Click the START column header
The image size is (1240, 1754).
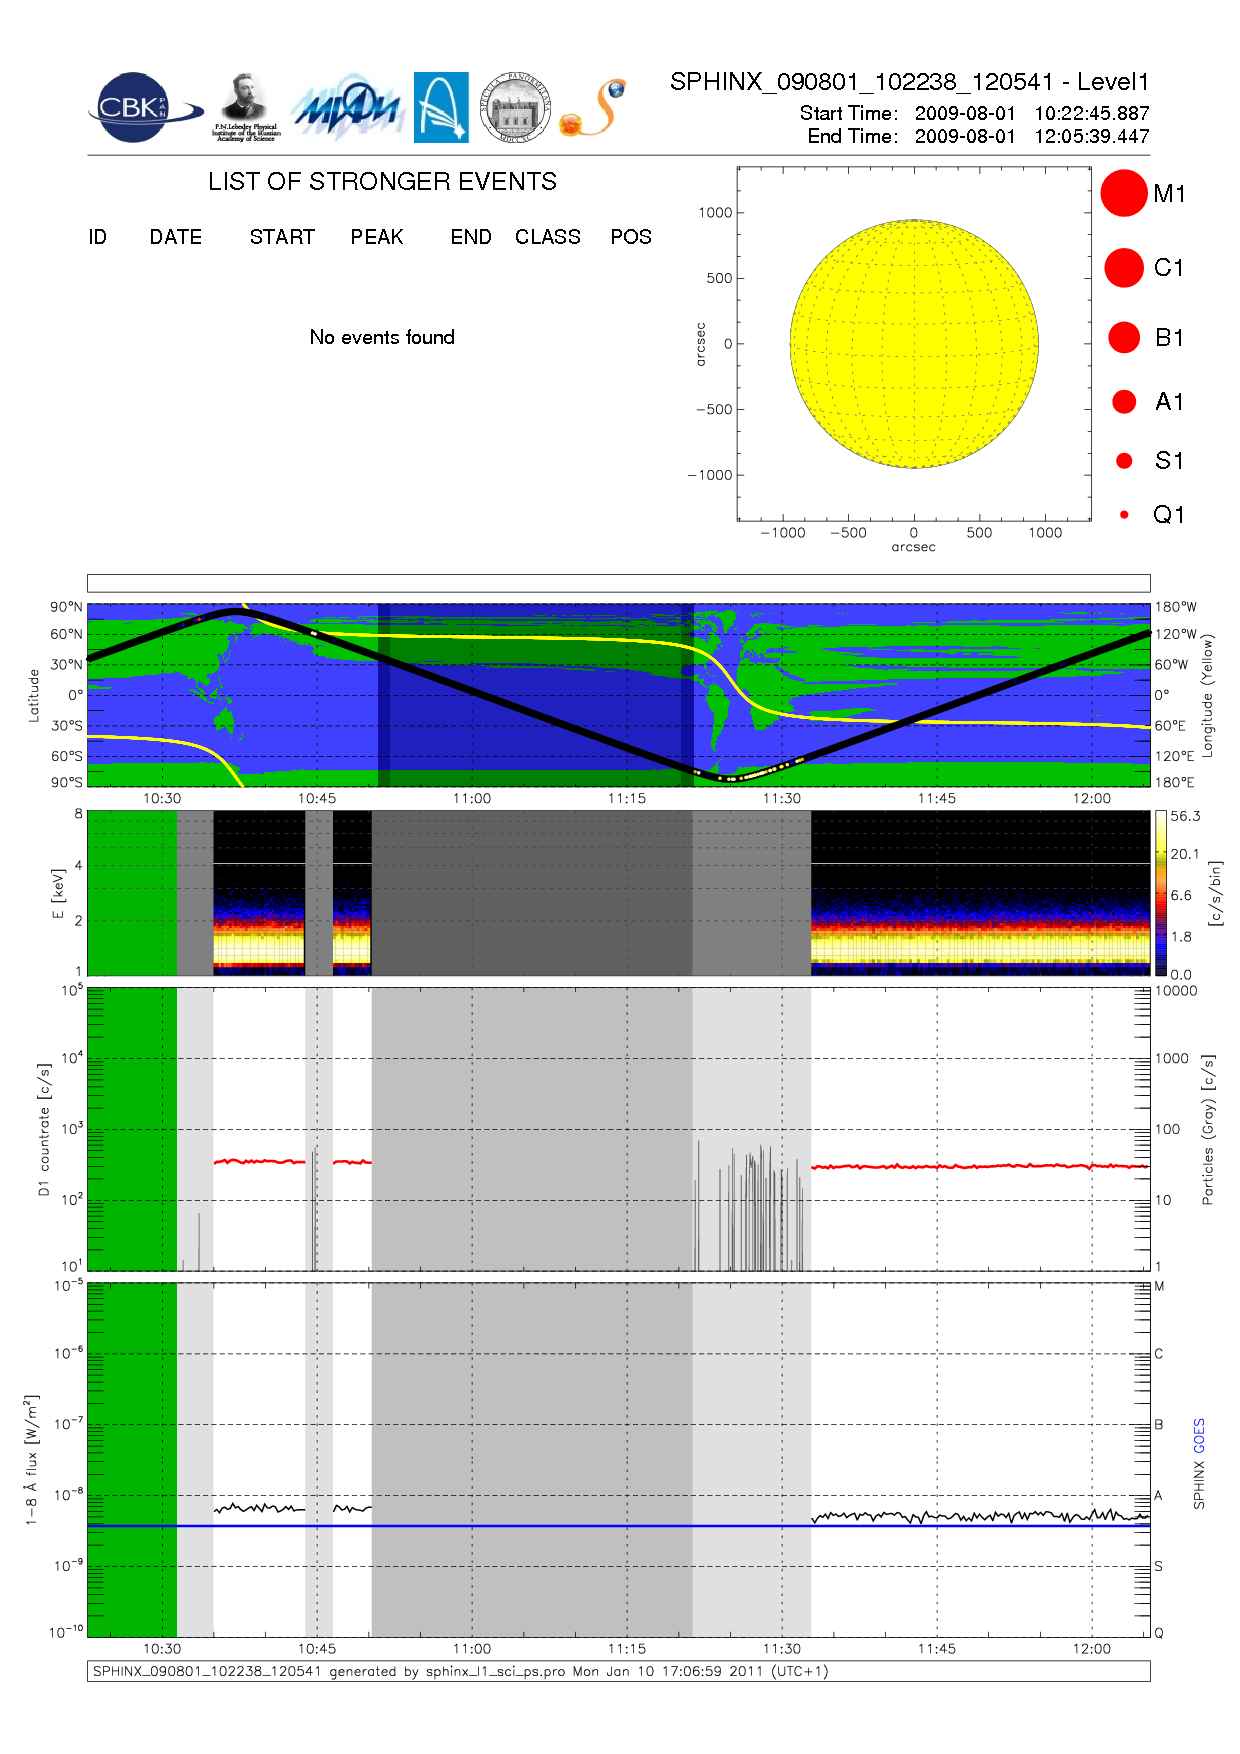(x=282, y=237)
